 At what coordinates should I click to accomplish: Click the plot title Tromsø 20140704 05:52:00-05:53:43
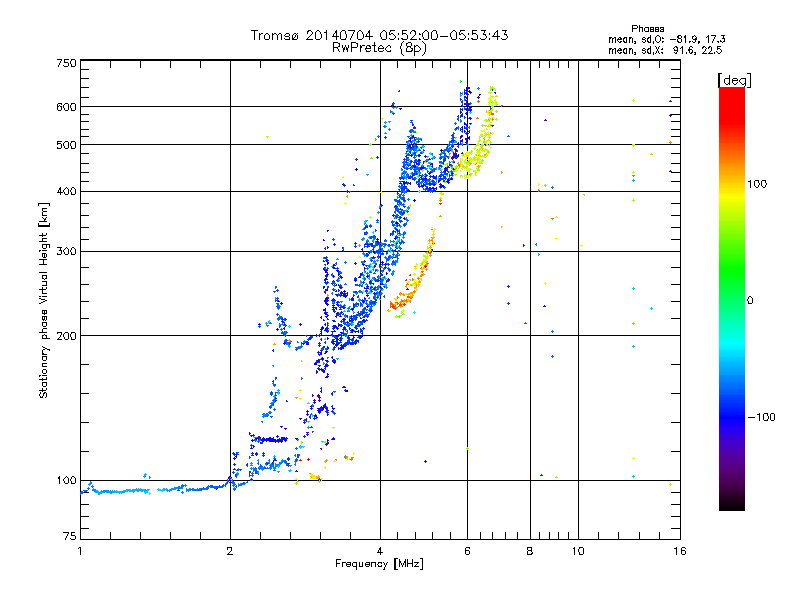tap(379, 35)
